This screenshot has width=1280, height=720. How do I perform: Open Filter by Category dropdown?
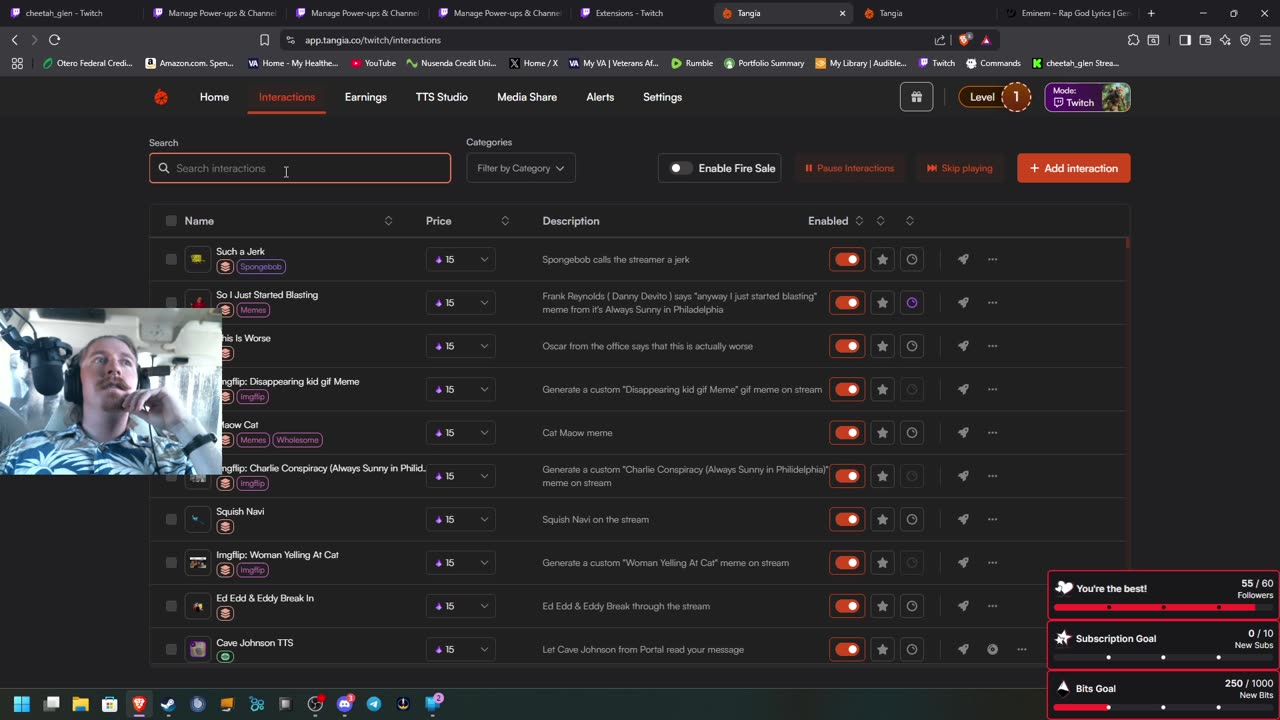click(520, 168)
